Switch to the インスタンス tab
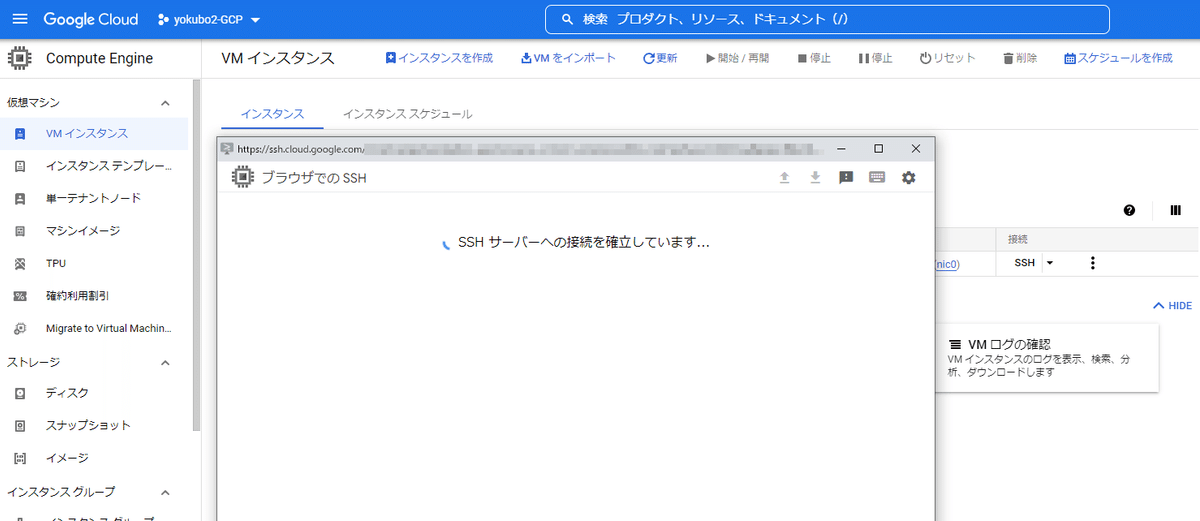 click(x=272, y=114)
